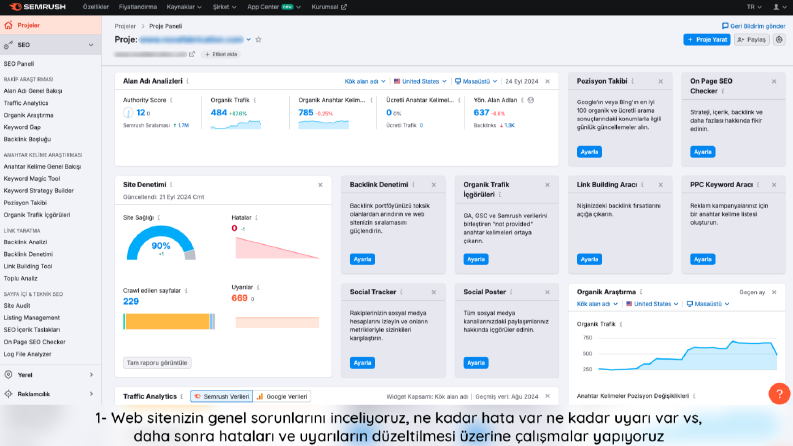Close the On Page SEO Checker widget
Screen dimensions: 793x446
[774, 81]
